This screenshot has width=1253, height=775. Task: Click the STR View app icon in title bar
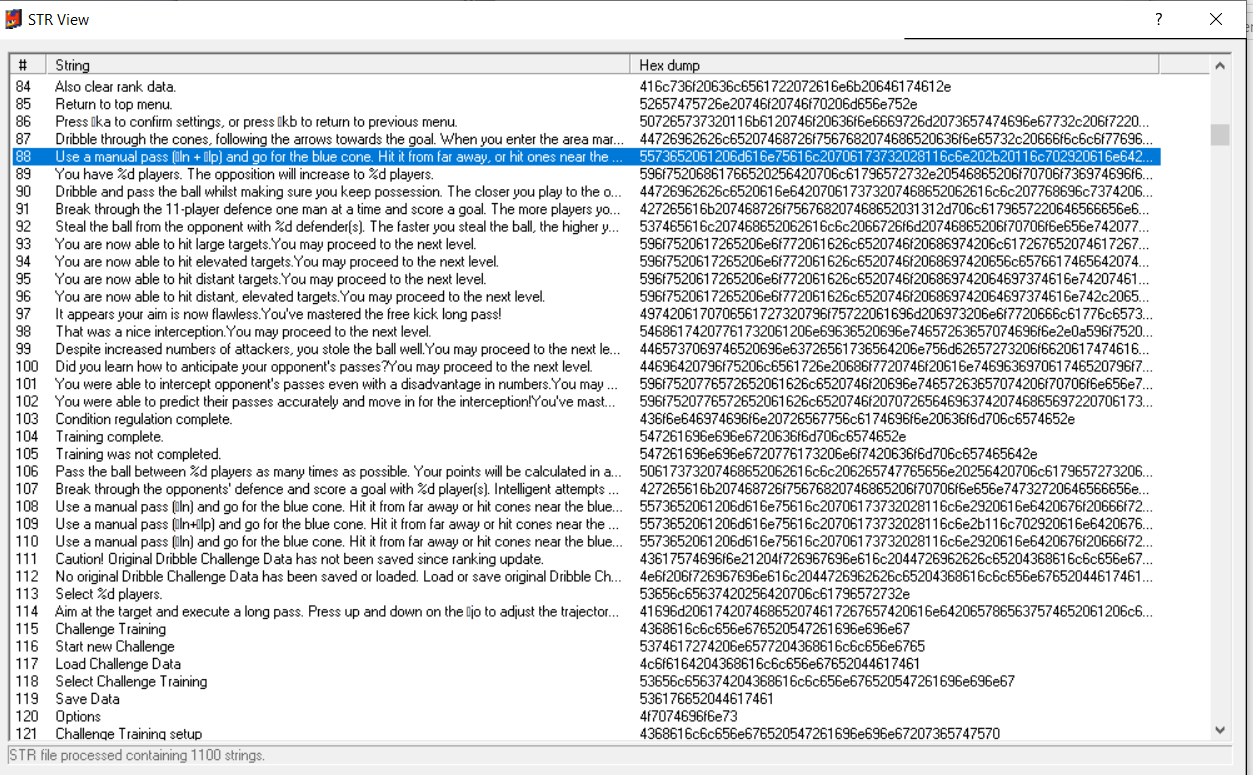click(14, 19)
